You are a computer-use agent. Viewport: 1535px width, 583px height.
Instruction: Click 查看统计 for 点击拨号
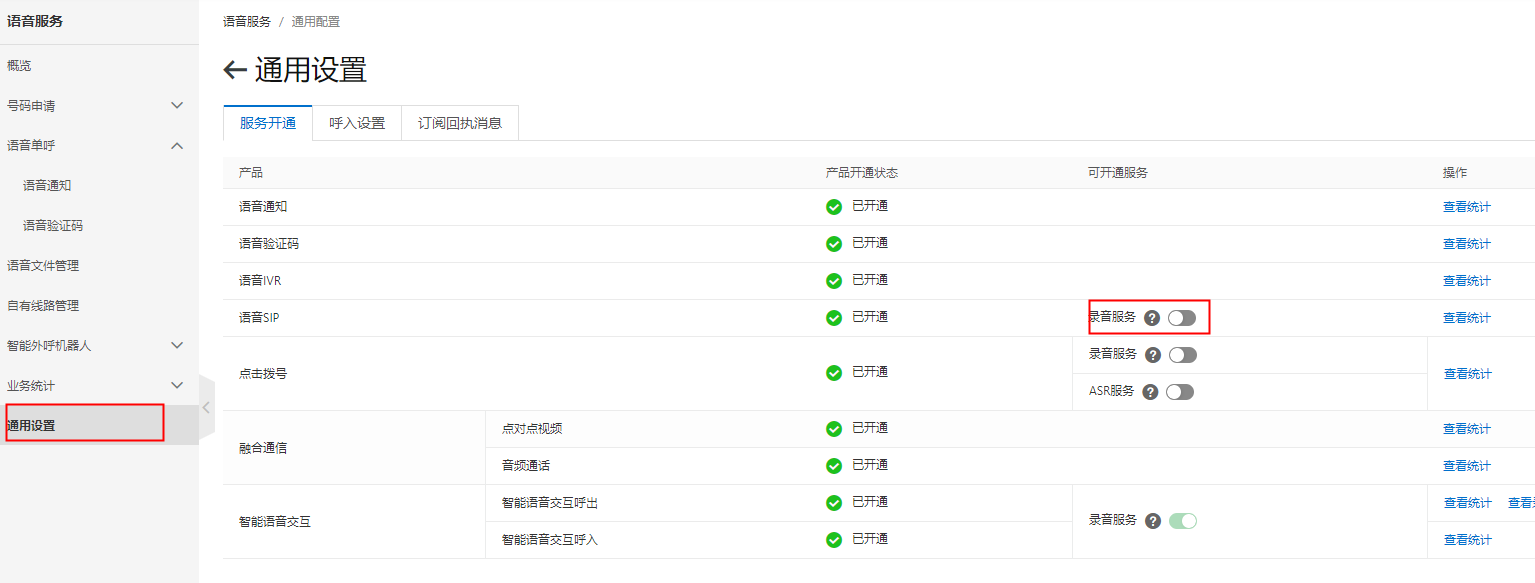[1467, 374]
